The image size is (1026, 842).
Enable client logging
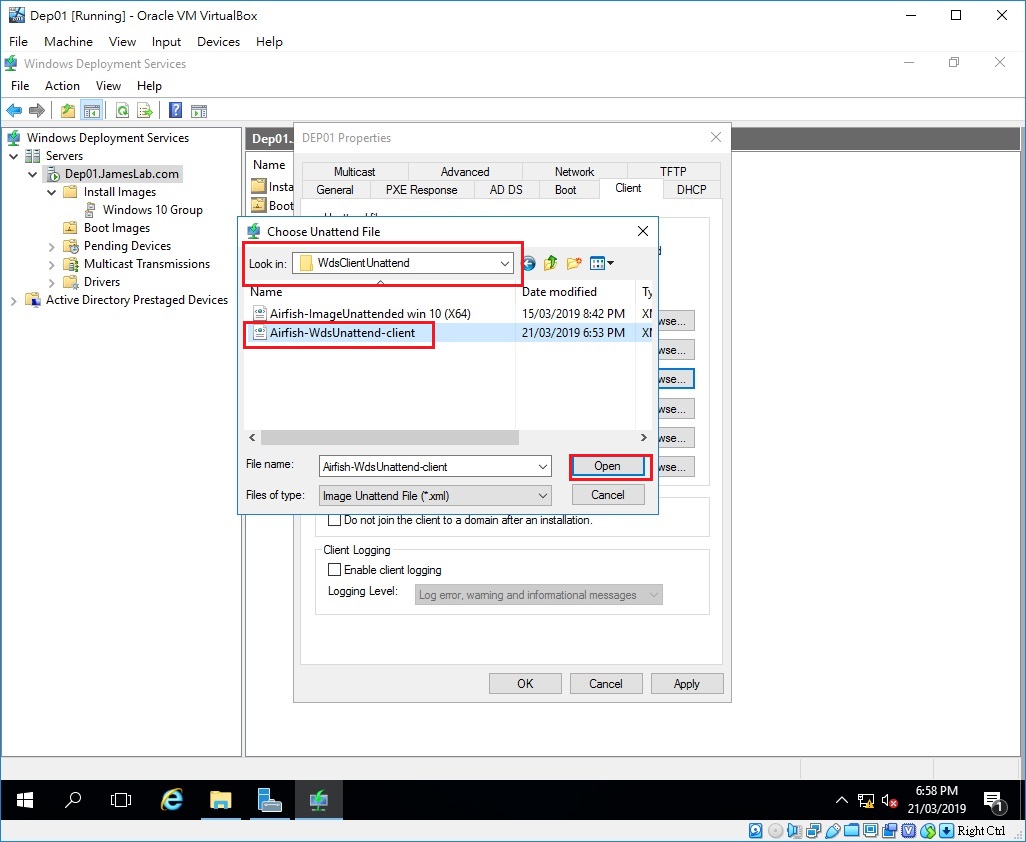(335, 568)
